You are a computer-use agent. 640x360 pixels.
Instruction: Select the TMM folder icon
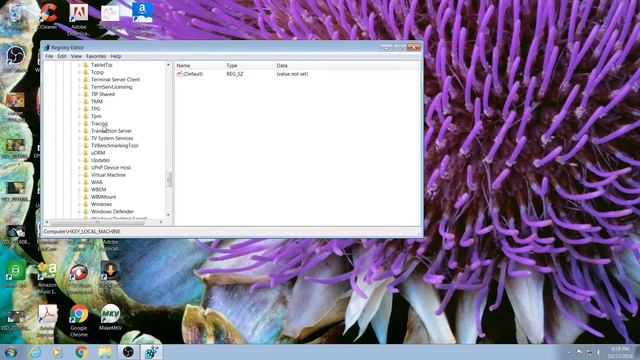pyautogui.click(x=86, y=102)
